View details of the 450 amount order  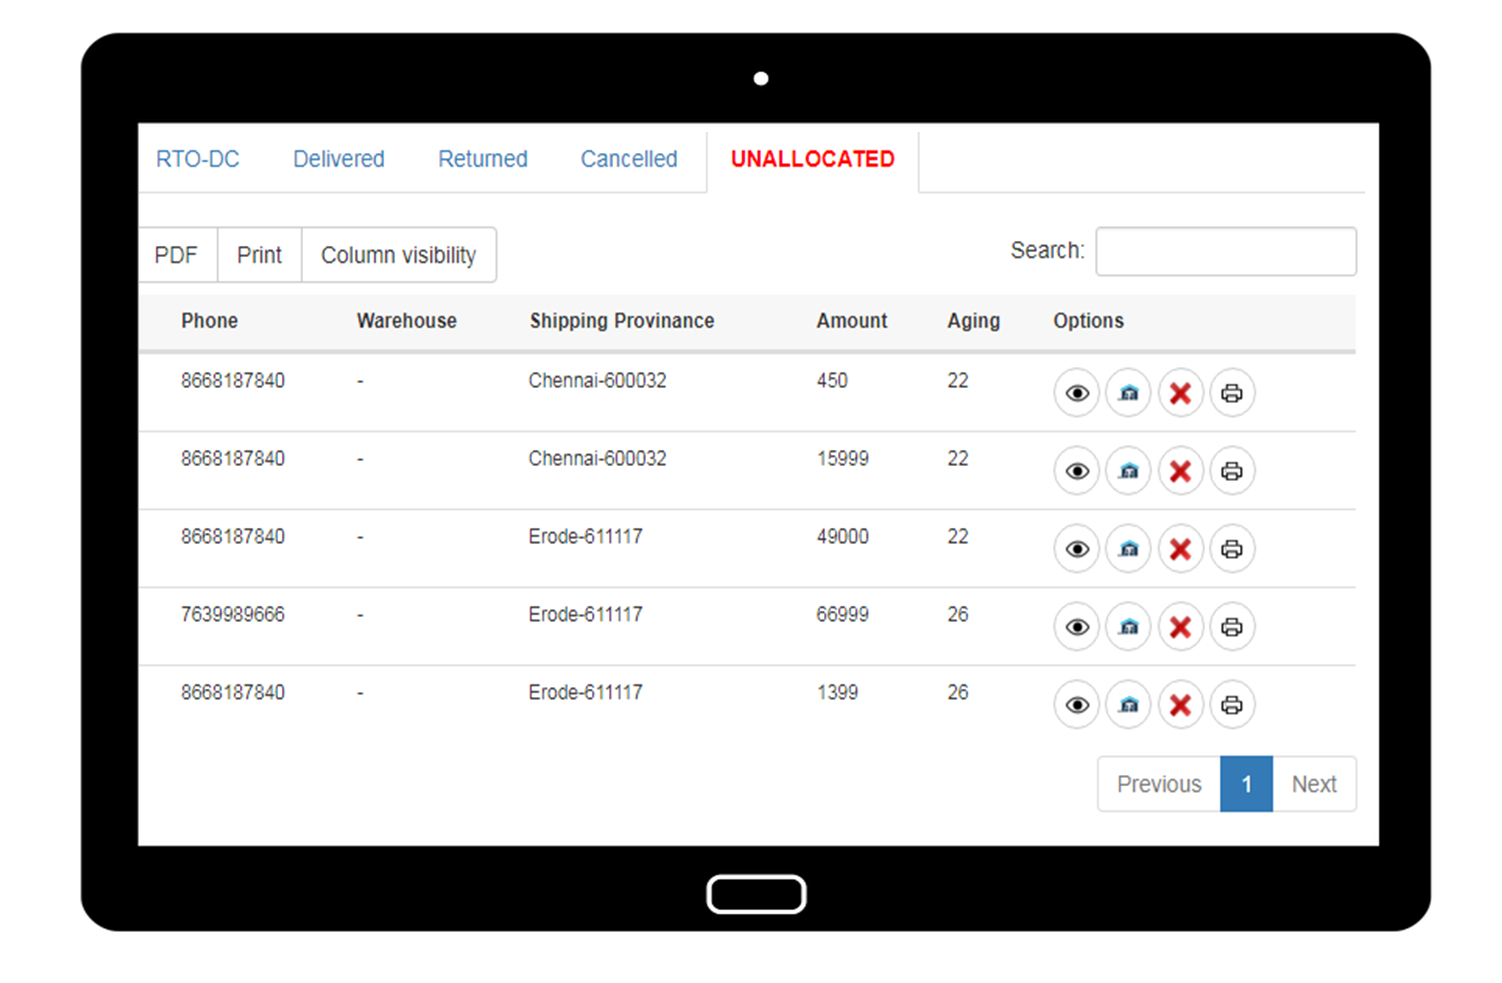click(1076, 393)
